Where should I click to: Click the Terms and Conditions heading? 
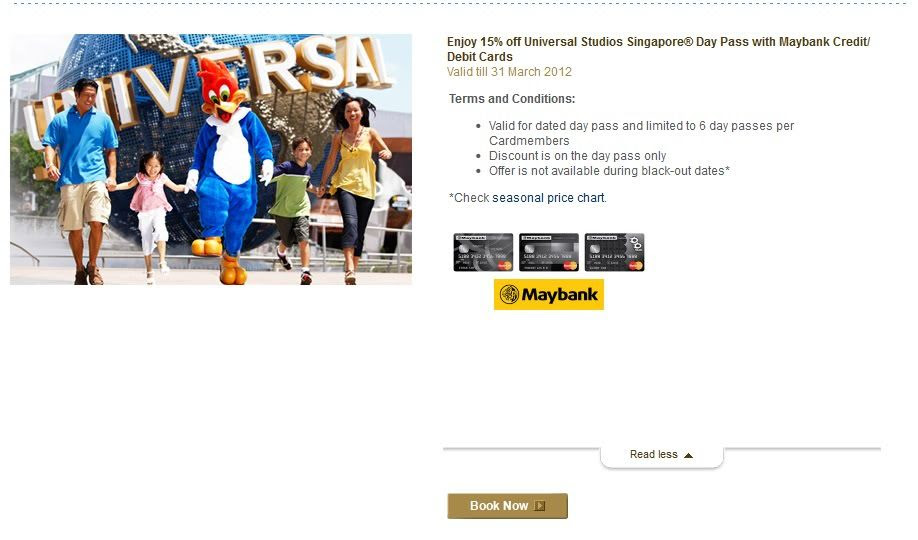[x=512, y=99]
